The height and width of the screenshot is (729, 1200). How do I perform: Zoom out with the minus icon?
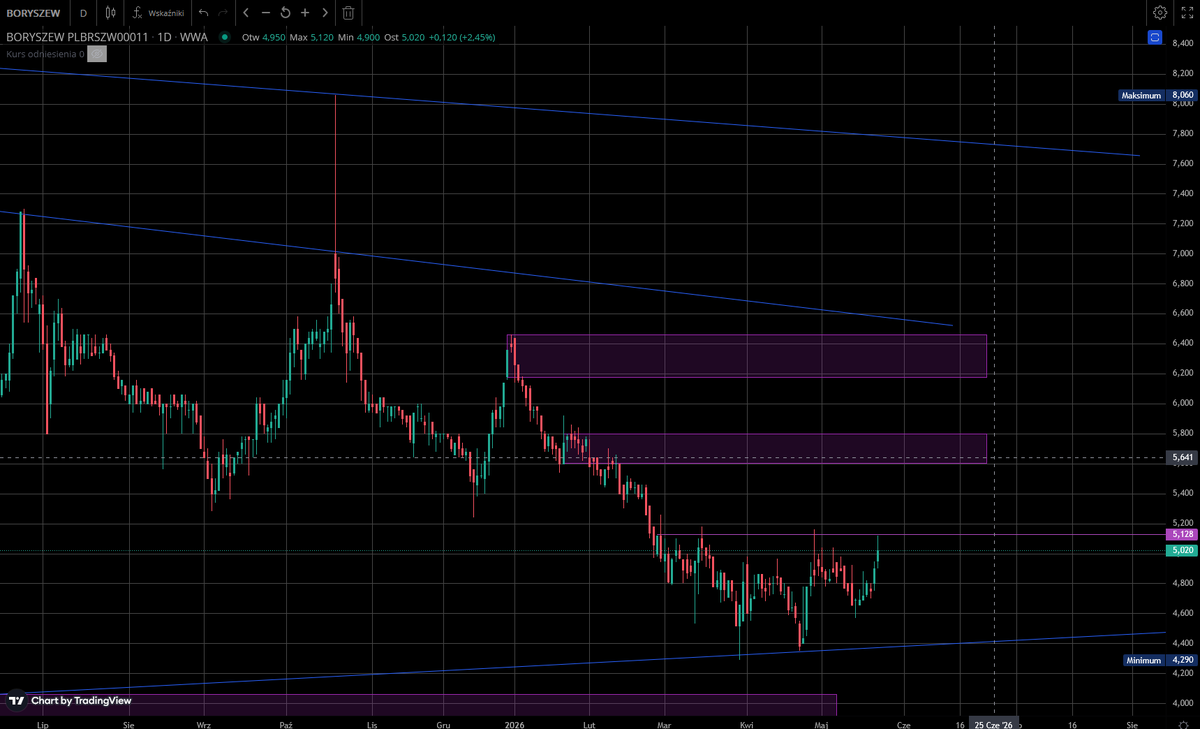coord(265,13)
